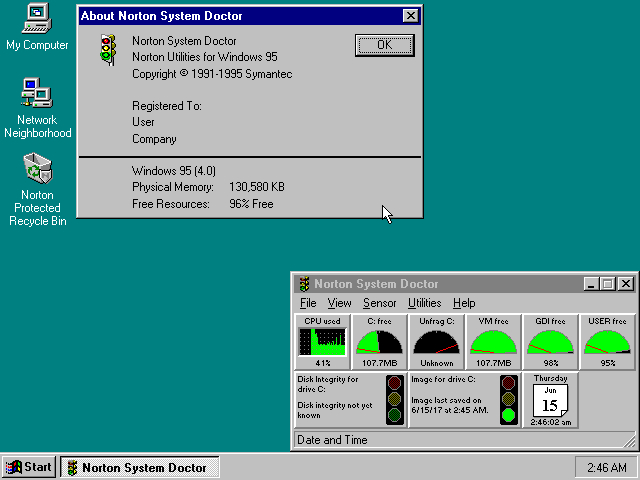Click the Windows 95 (4.0) version text
The height and width of the screenshot is (480, 640).
(174, 171)
